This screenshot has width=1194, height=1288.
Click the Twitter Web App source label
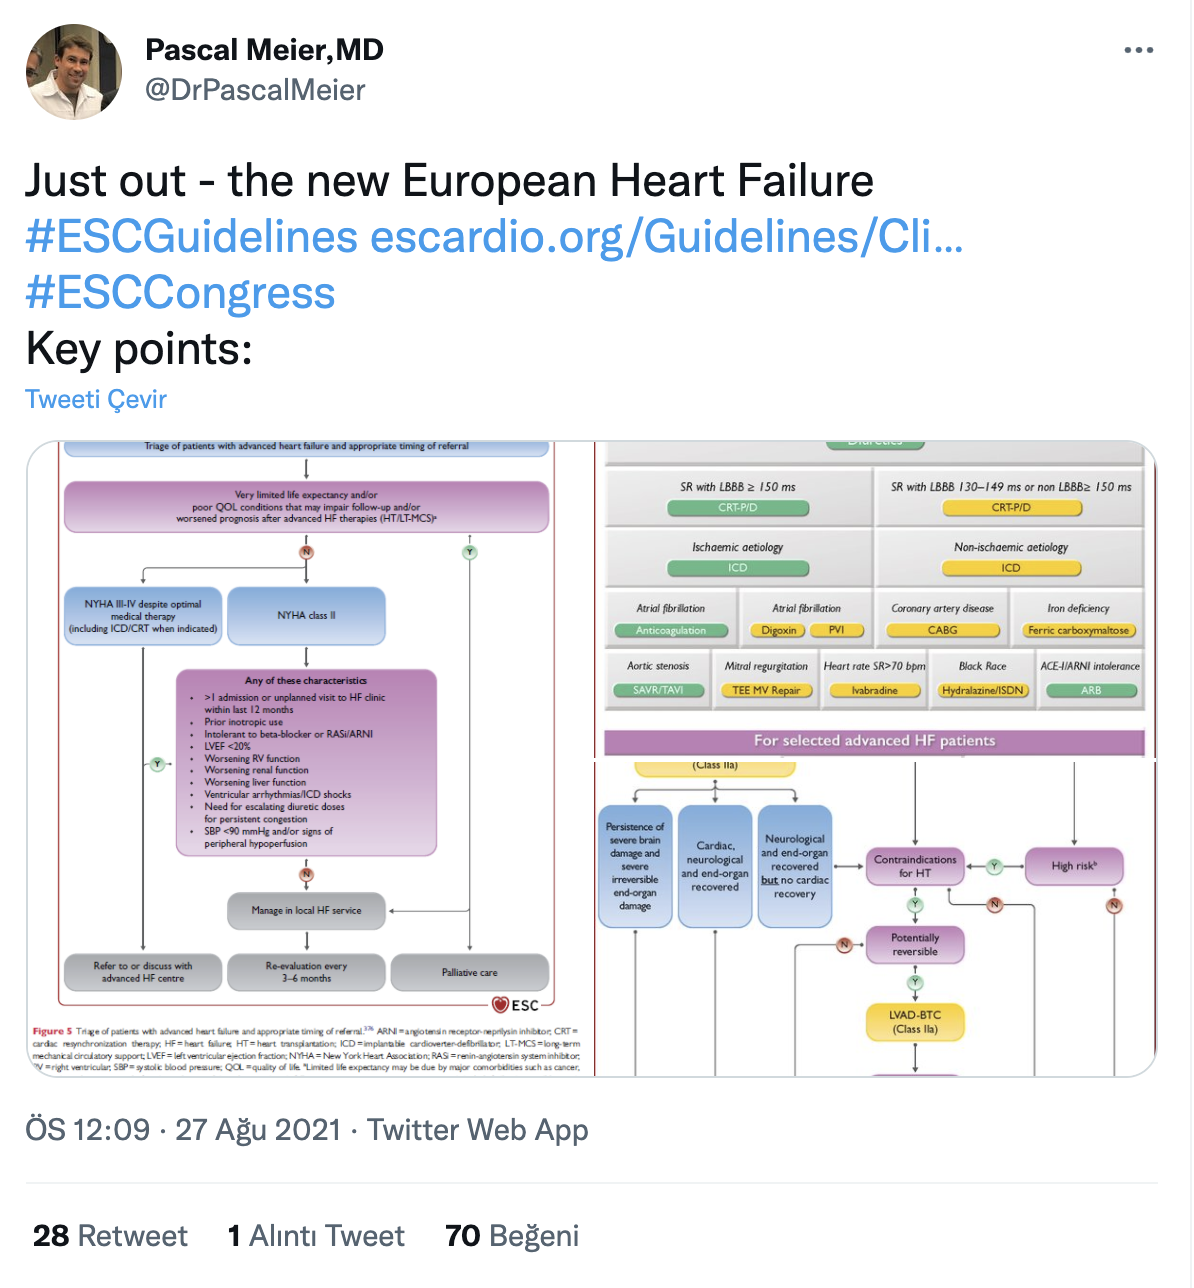[477, 1130]
